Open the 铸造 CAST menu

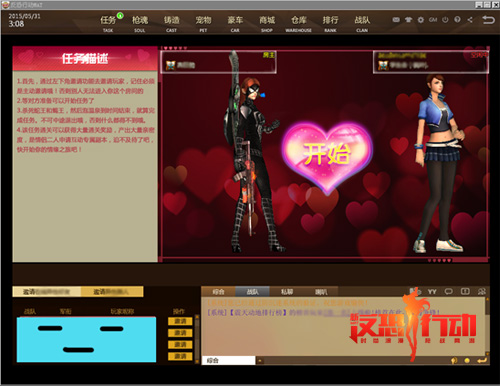171,24
